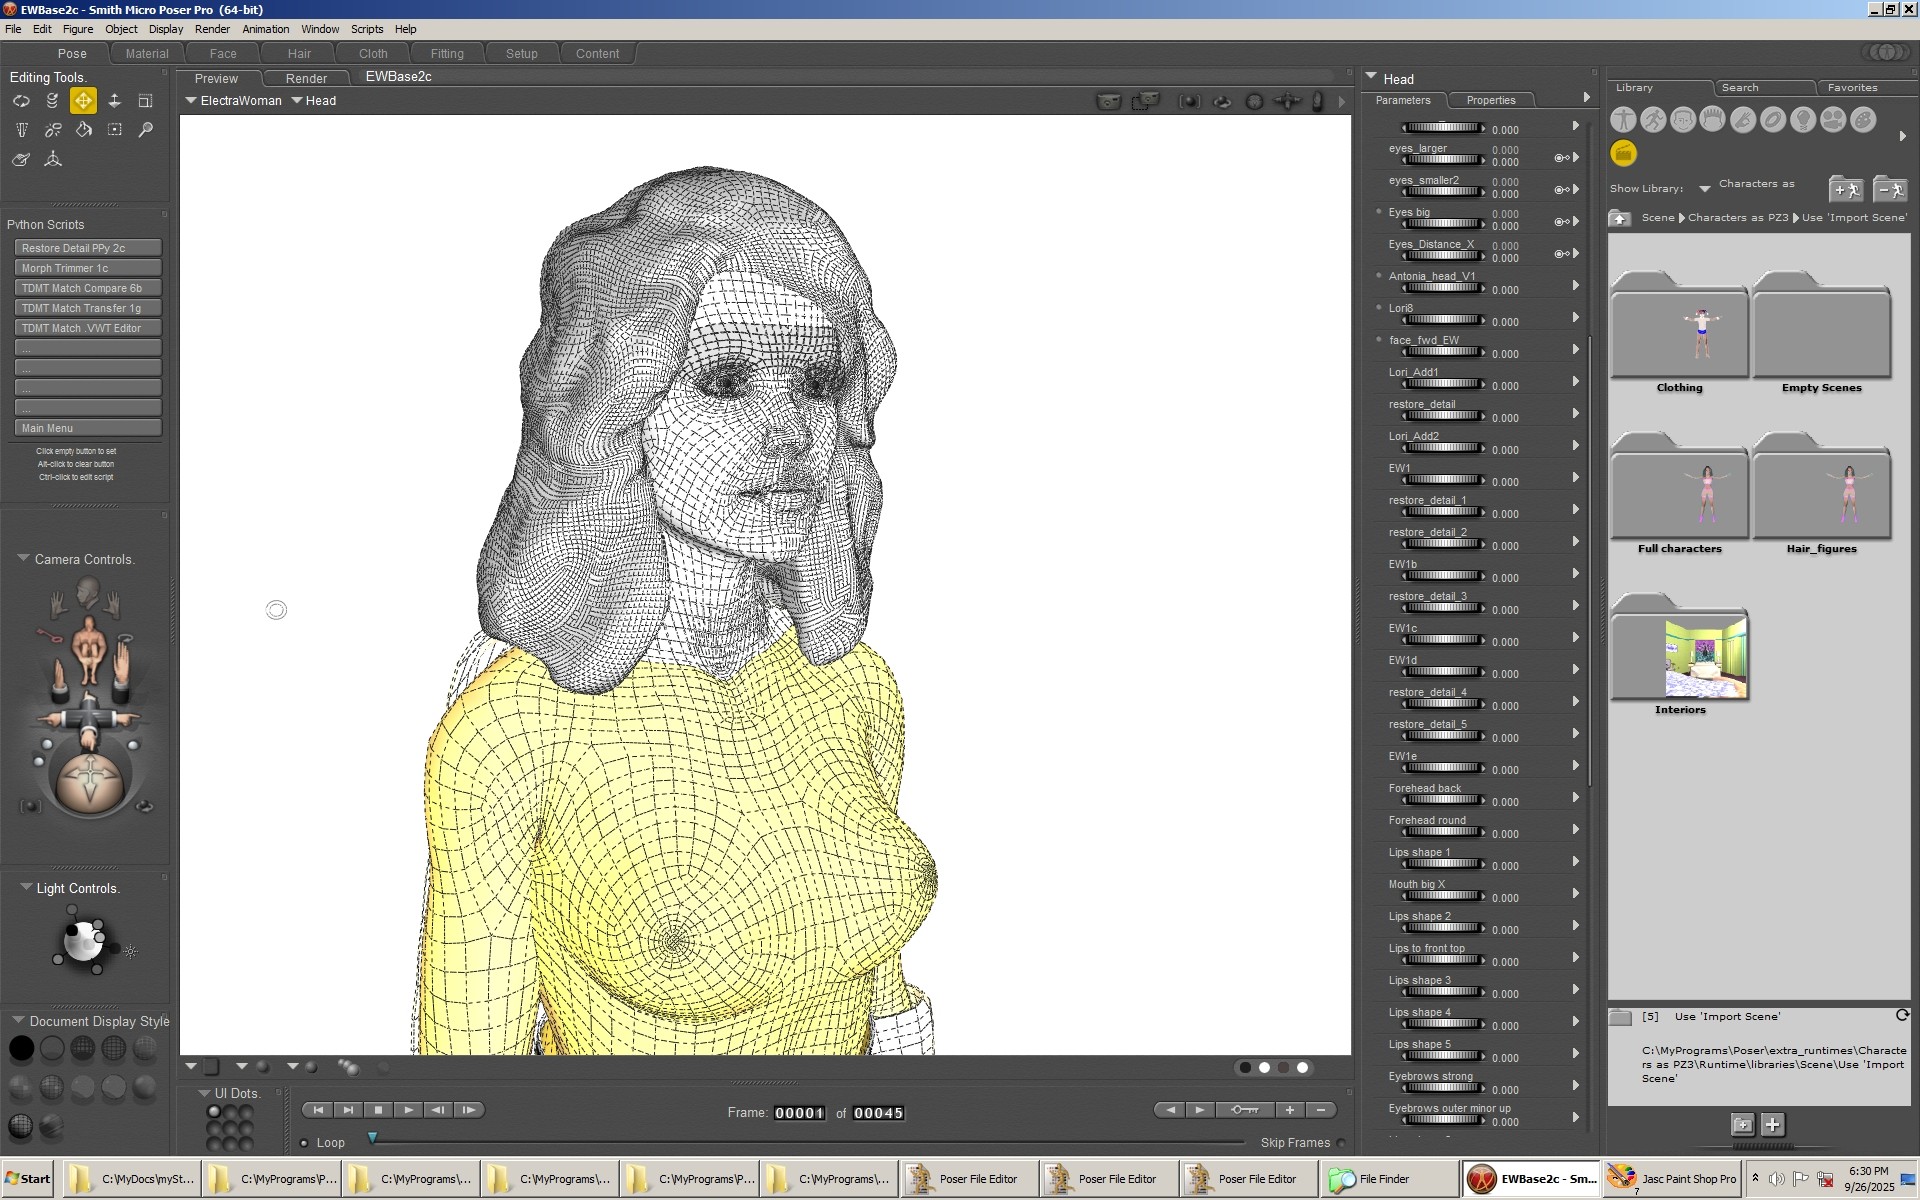This screenshot has height=1200, width=1920.
Task: Select the Rotate tool in Editing Tools
Action: point(22,100)
